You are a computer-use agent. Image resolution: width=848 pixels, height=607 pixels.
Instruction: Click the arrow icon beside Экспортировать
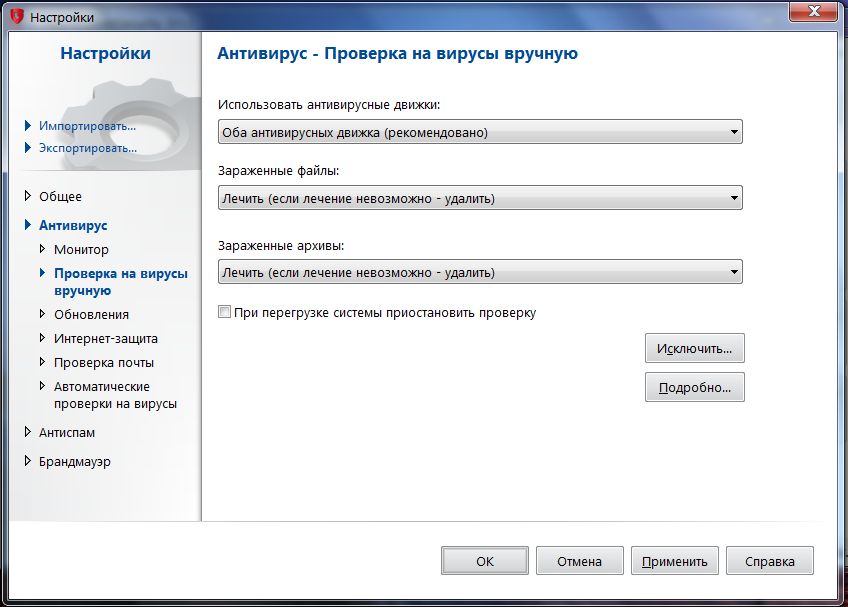click(x=28, y=148)
